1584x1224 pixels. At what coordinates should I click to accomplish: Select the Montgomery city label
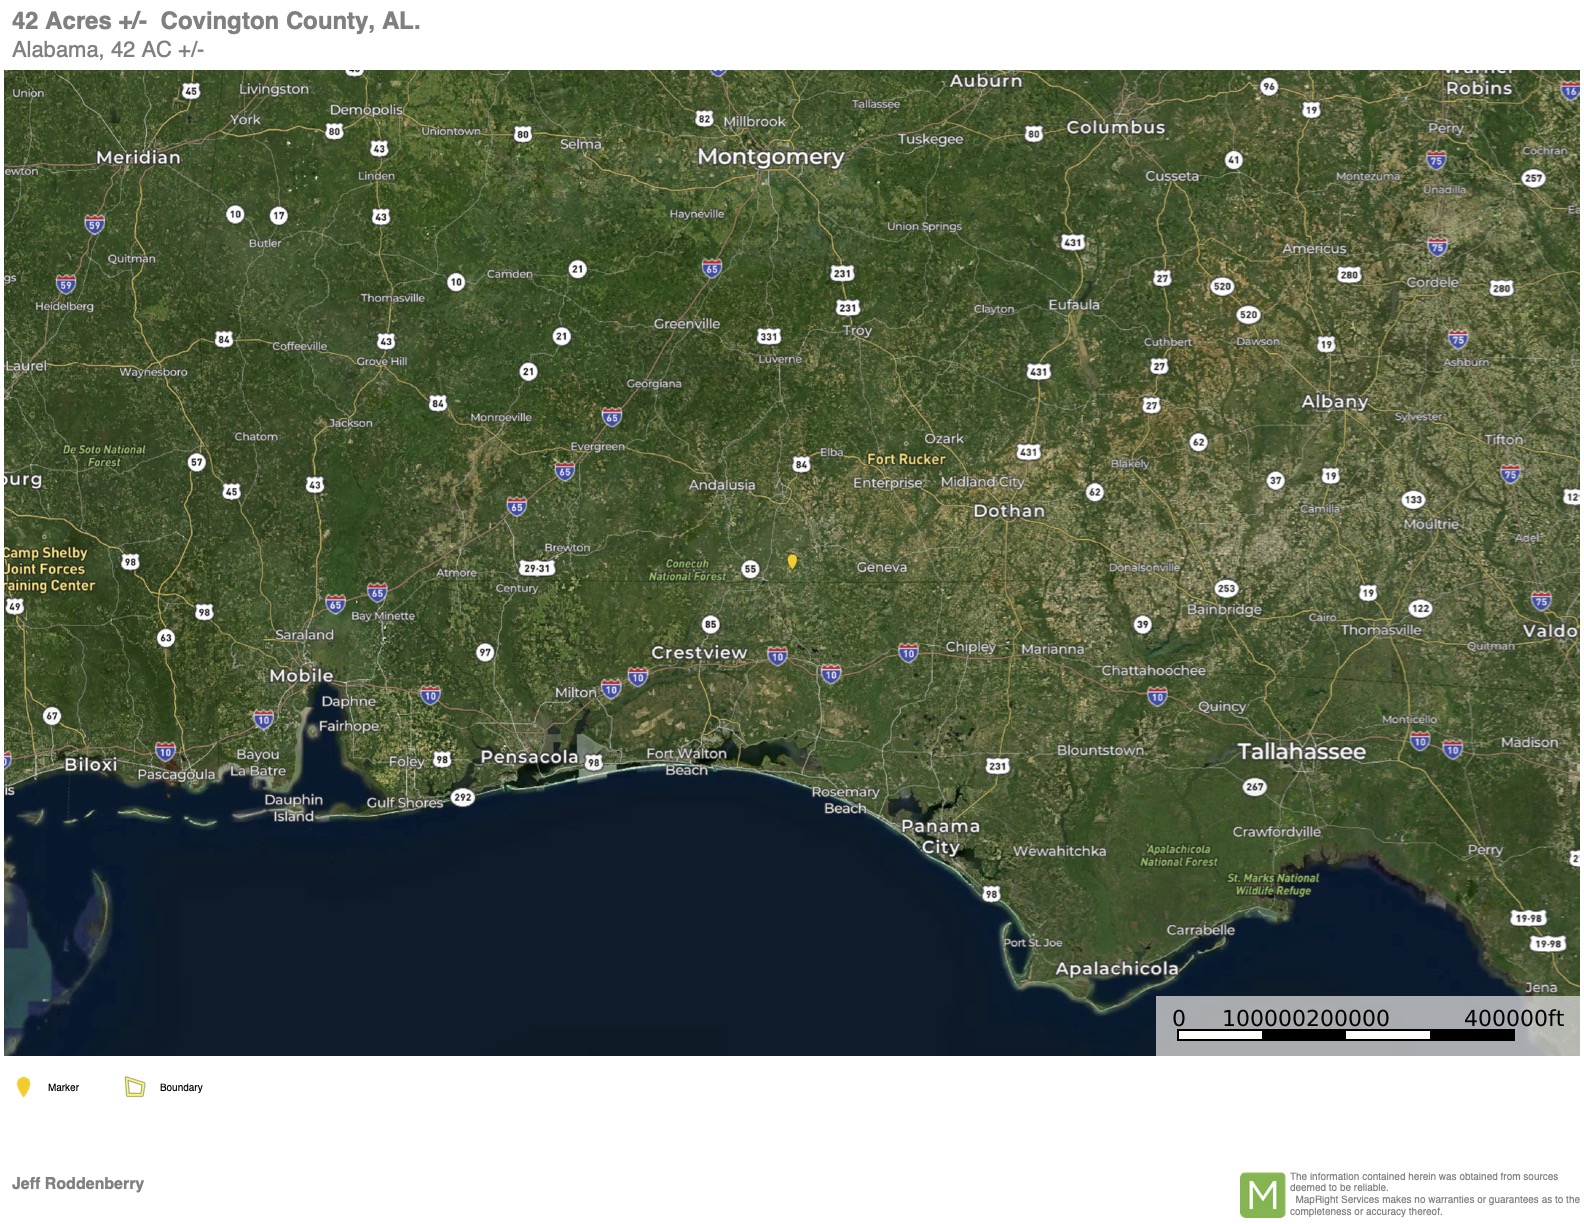click(x=770, y=157)
